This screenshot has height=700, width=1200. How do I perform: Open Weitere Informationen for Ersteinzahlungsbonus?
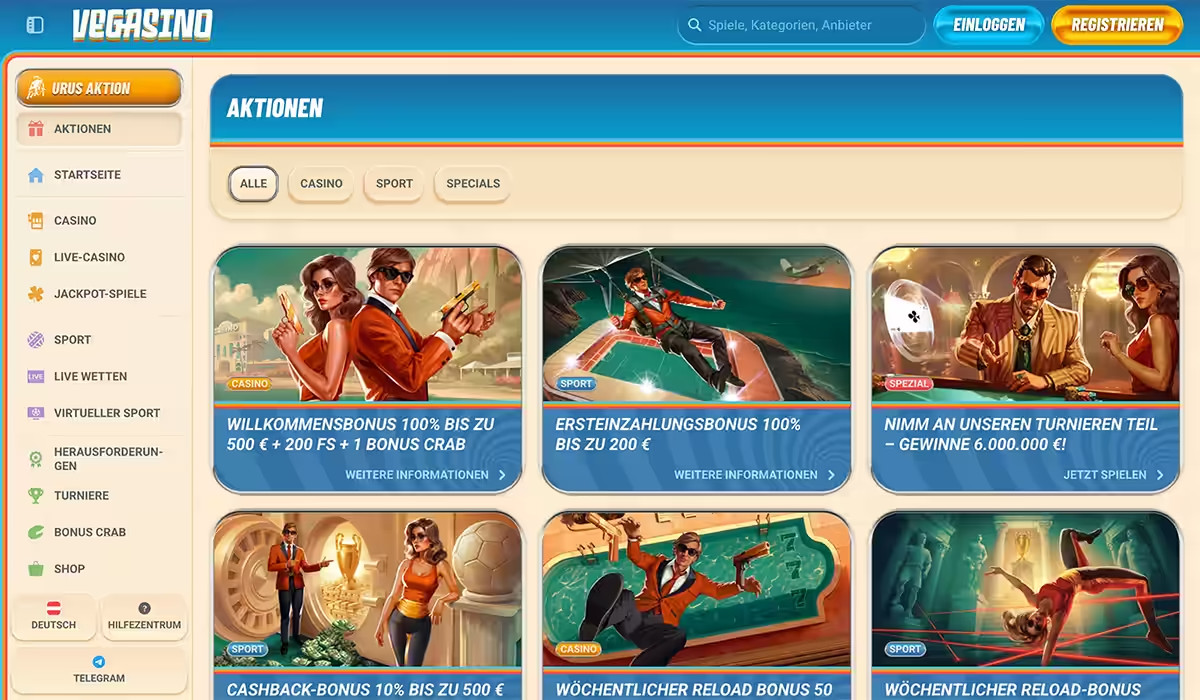746,475
